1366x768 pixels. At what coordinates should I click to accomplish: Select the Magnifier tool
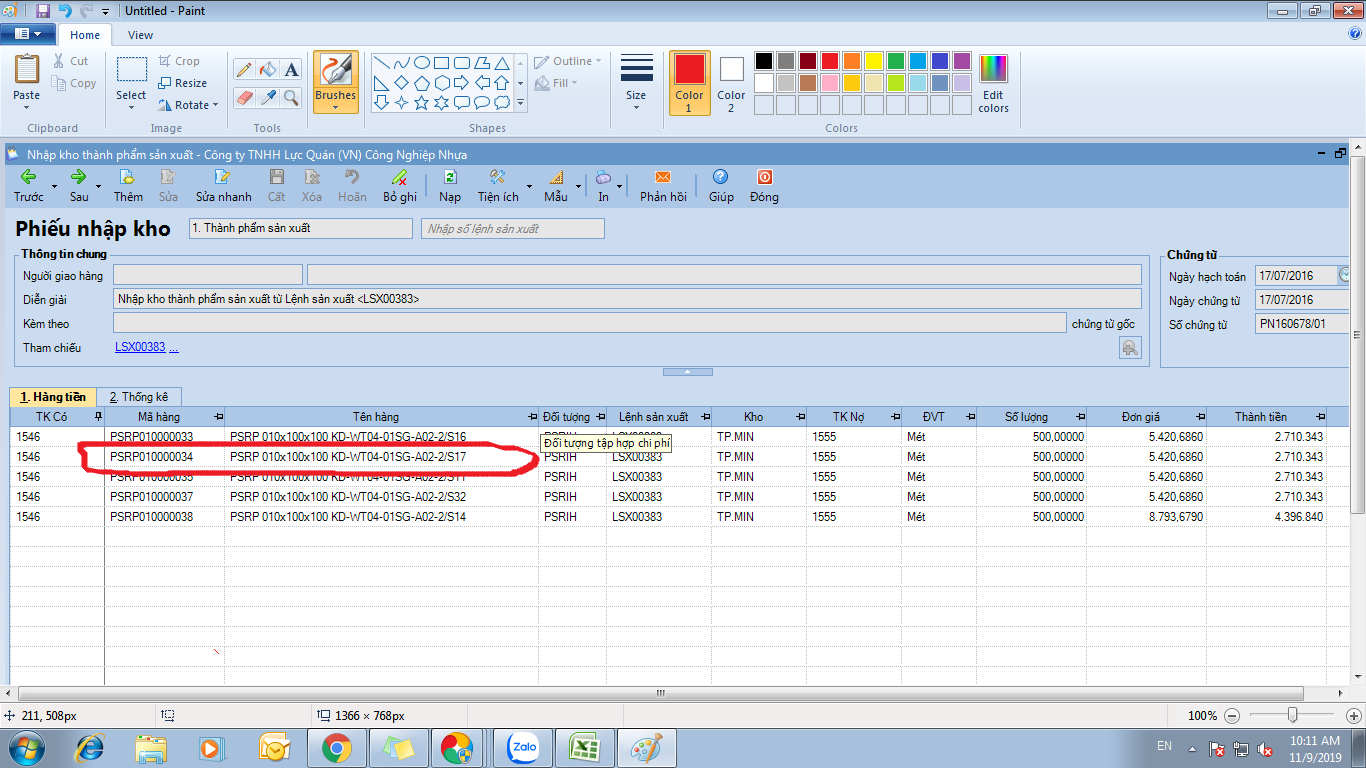(291, 97)
